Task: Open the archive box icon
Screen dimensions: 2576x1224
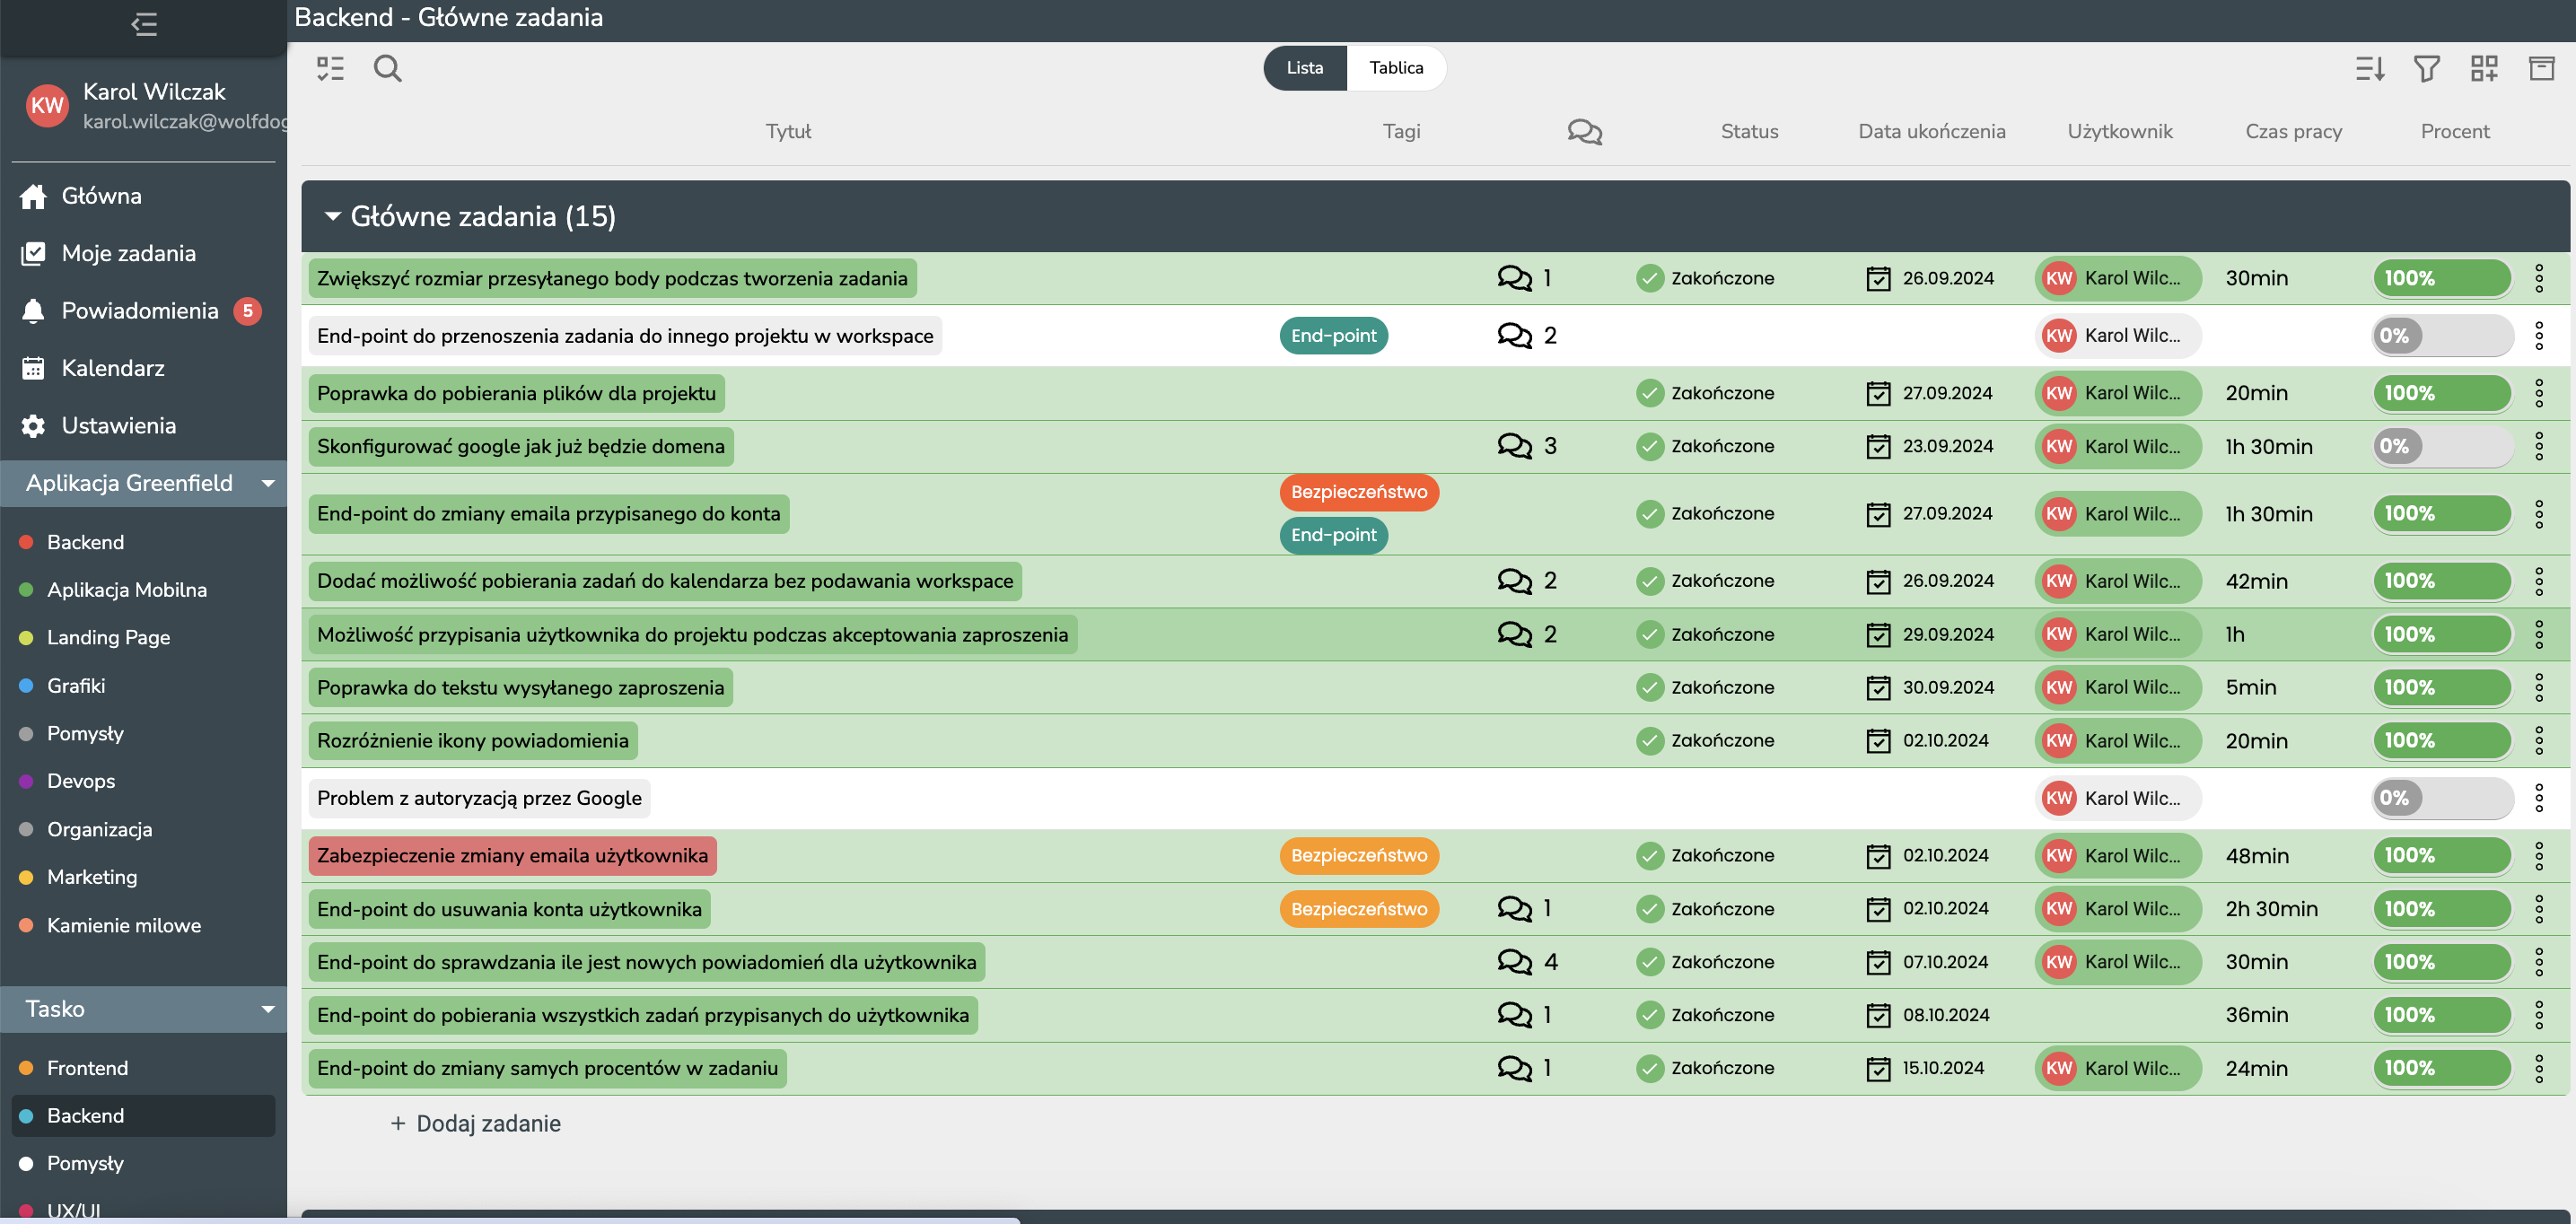Action: 2541,68
